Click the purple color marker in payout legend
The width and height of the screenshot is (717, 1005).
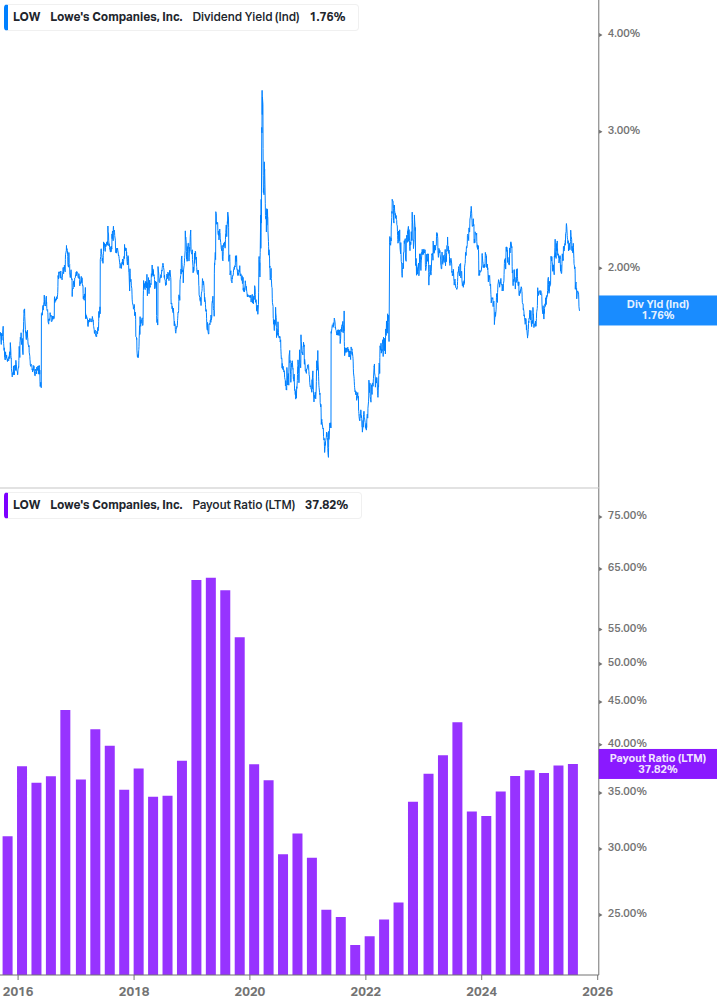tap(6, 505)
